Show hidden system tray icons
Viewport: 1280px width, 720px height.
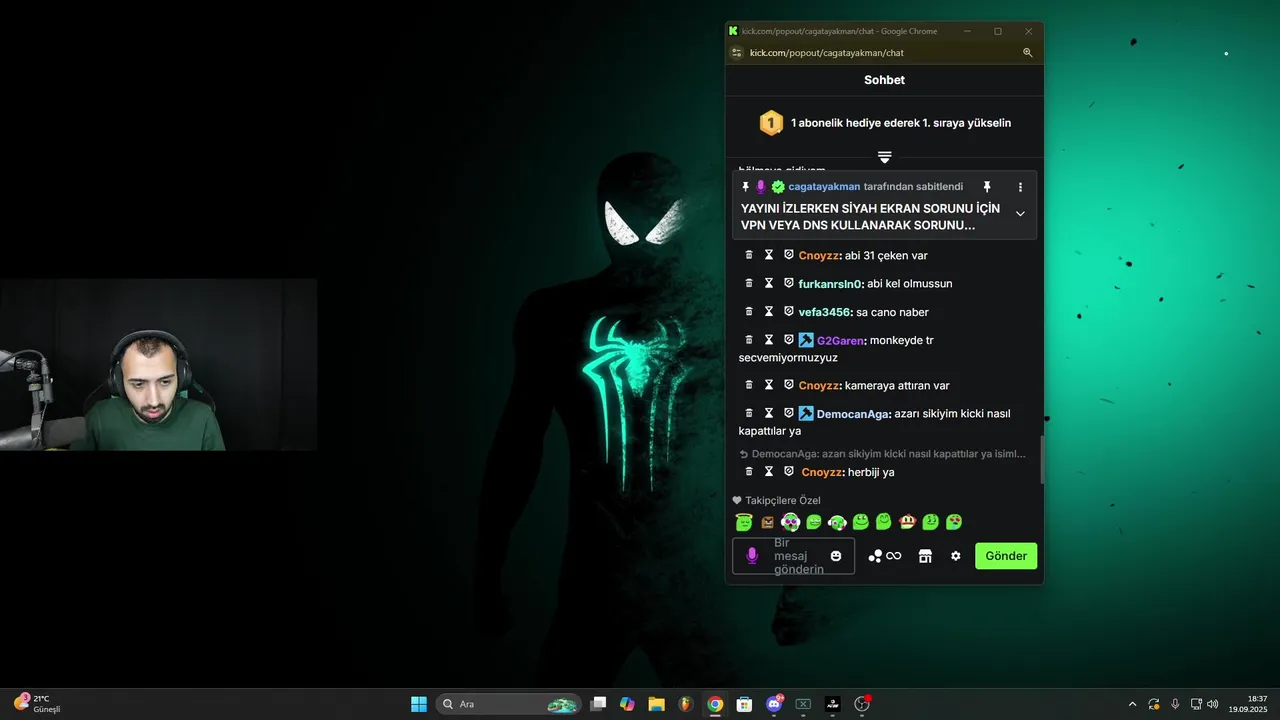1132,704
